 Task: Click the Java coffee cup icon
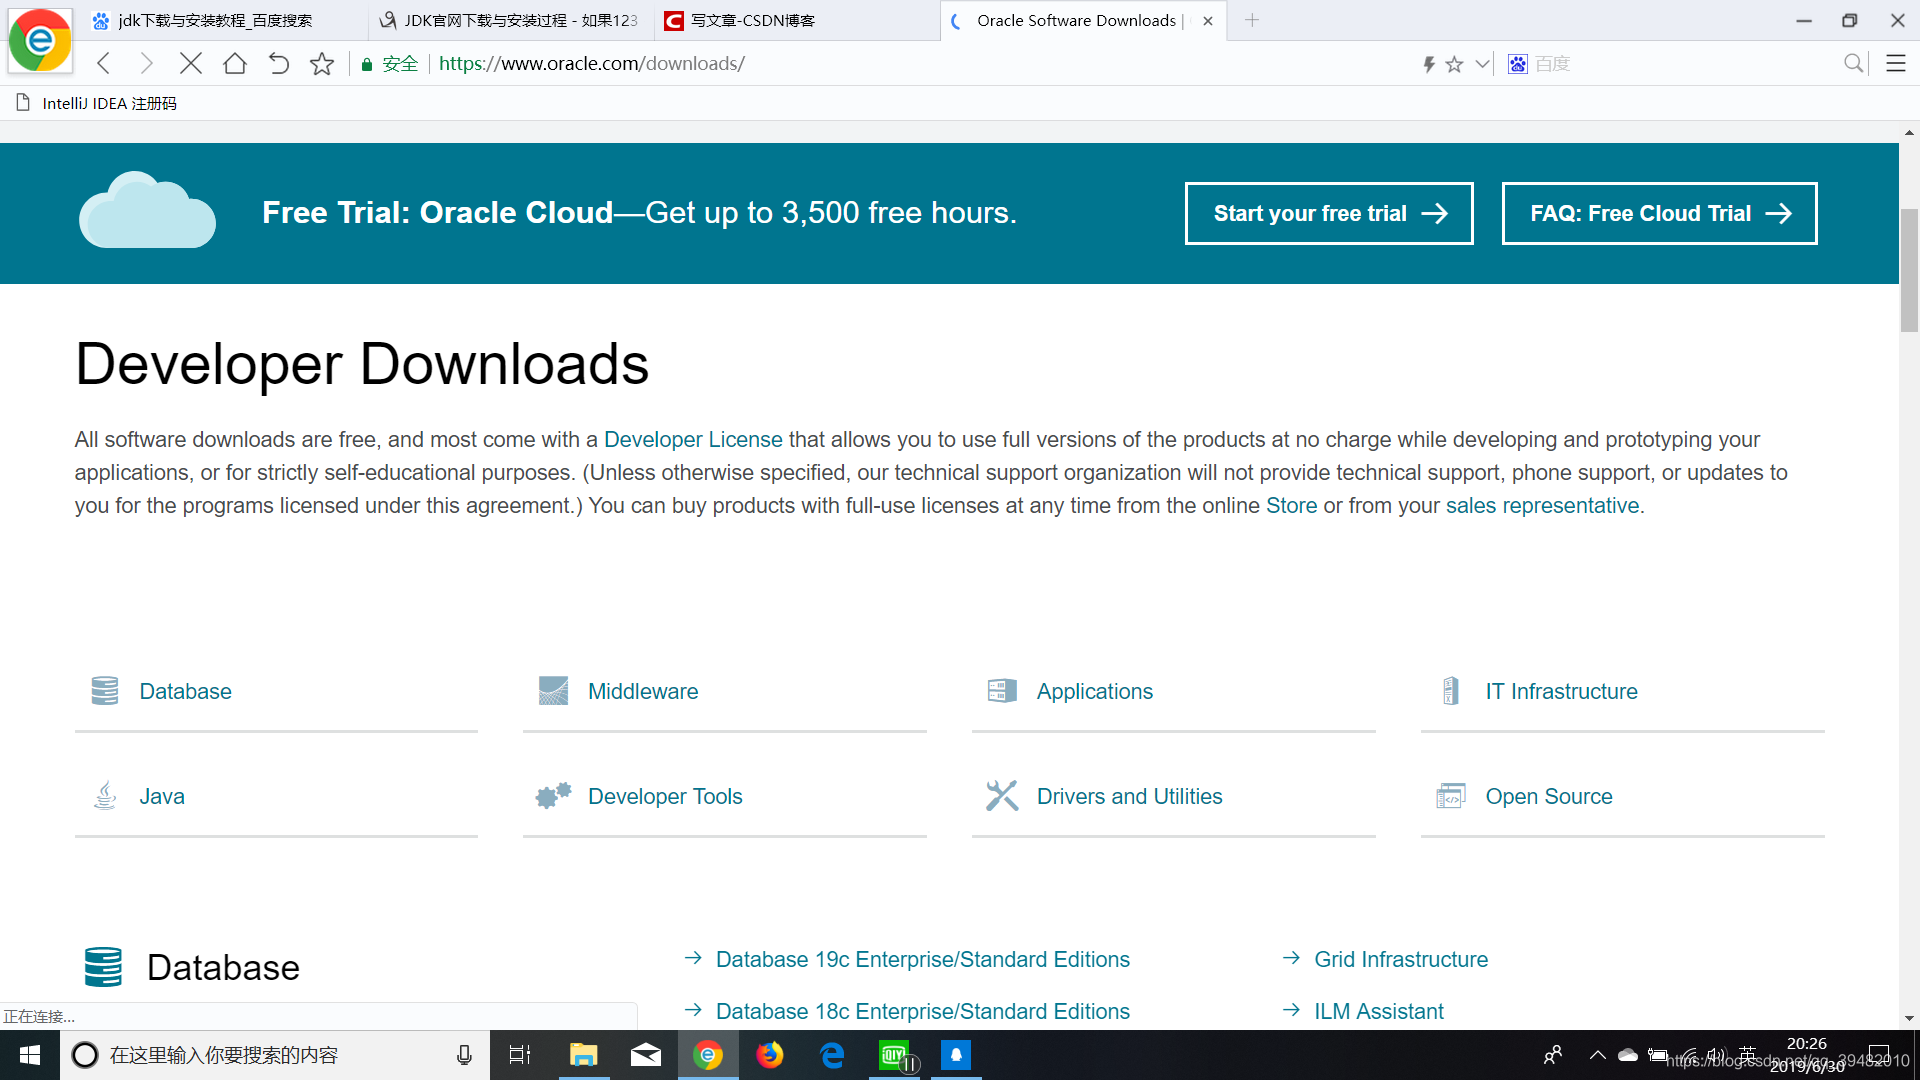[x=105, y=795]
